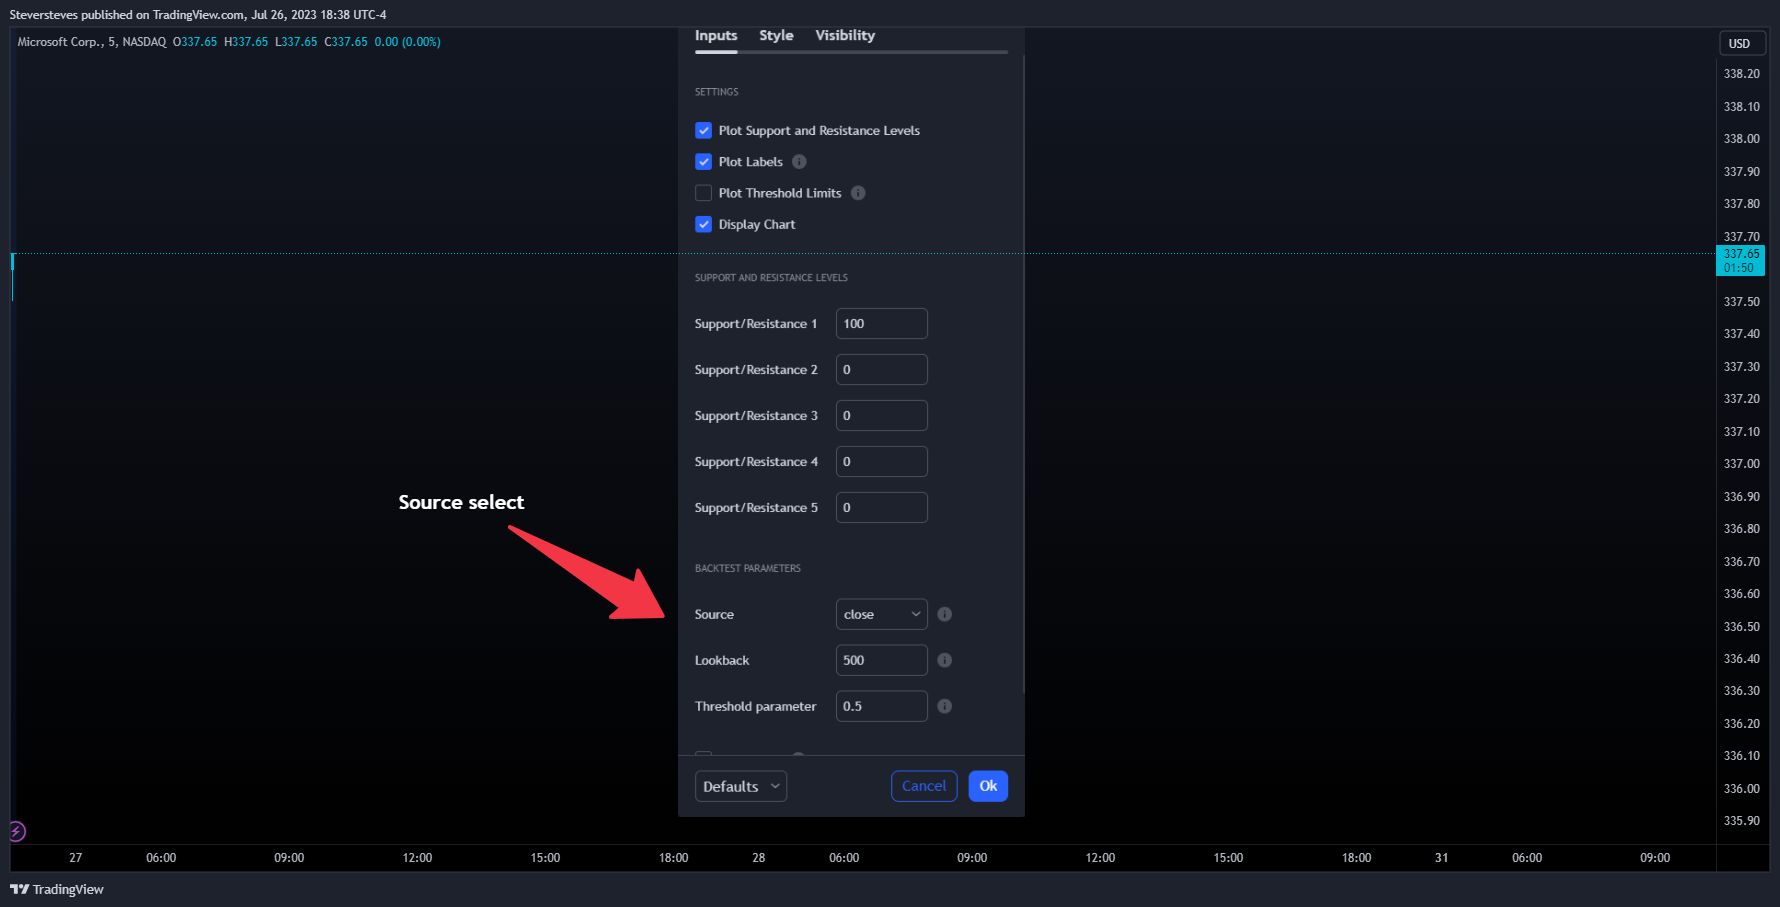Show the Lookback parameter info icon
Image resolution: width=1780 pixels, height=907 pixels.
944,660
